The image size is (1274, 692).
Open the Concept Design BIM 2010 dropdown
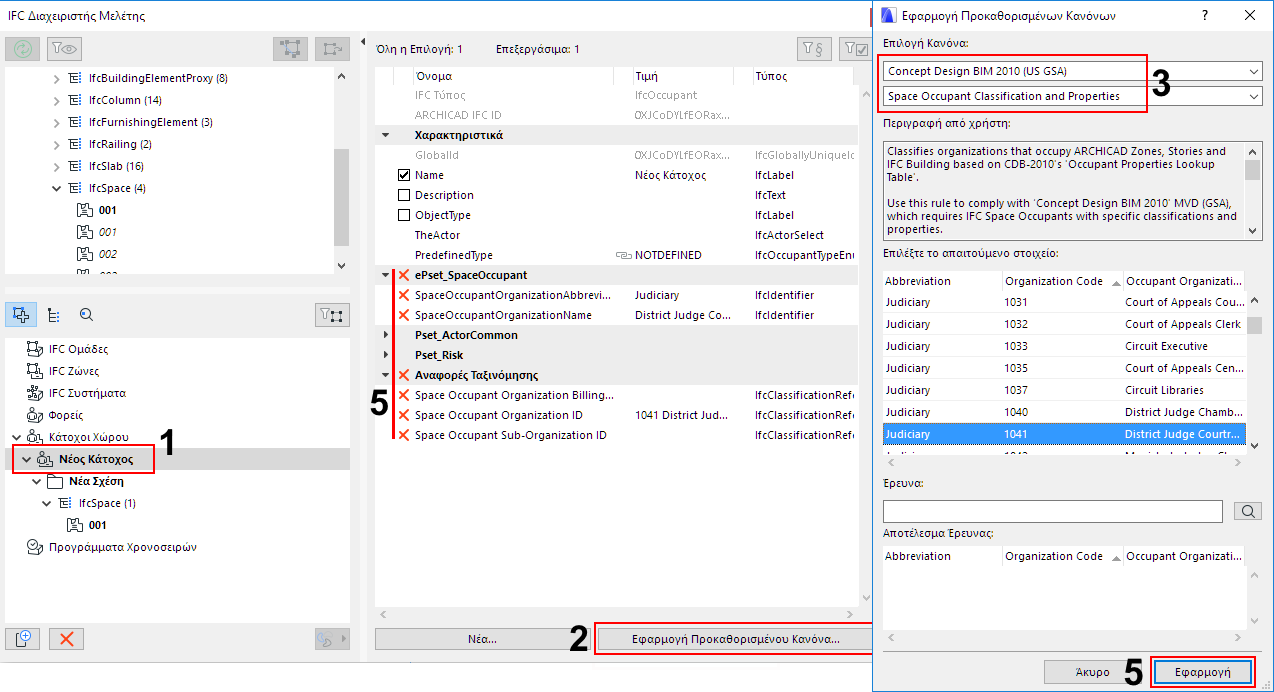[x=1072, y=72]
